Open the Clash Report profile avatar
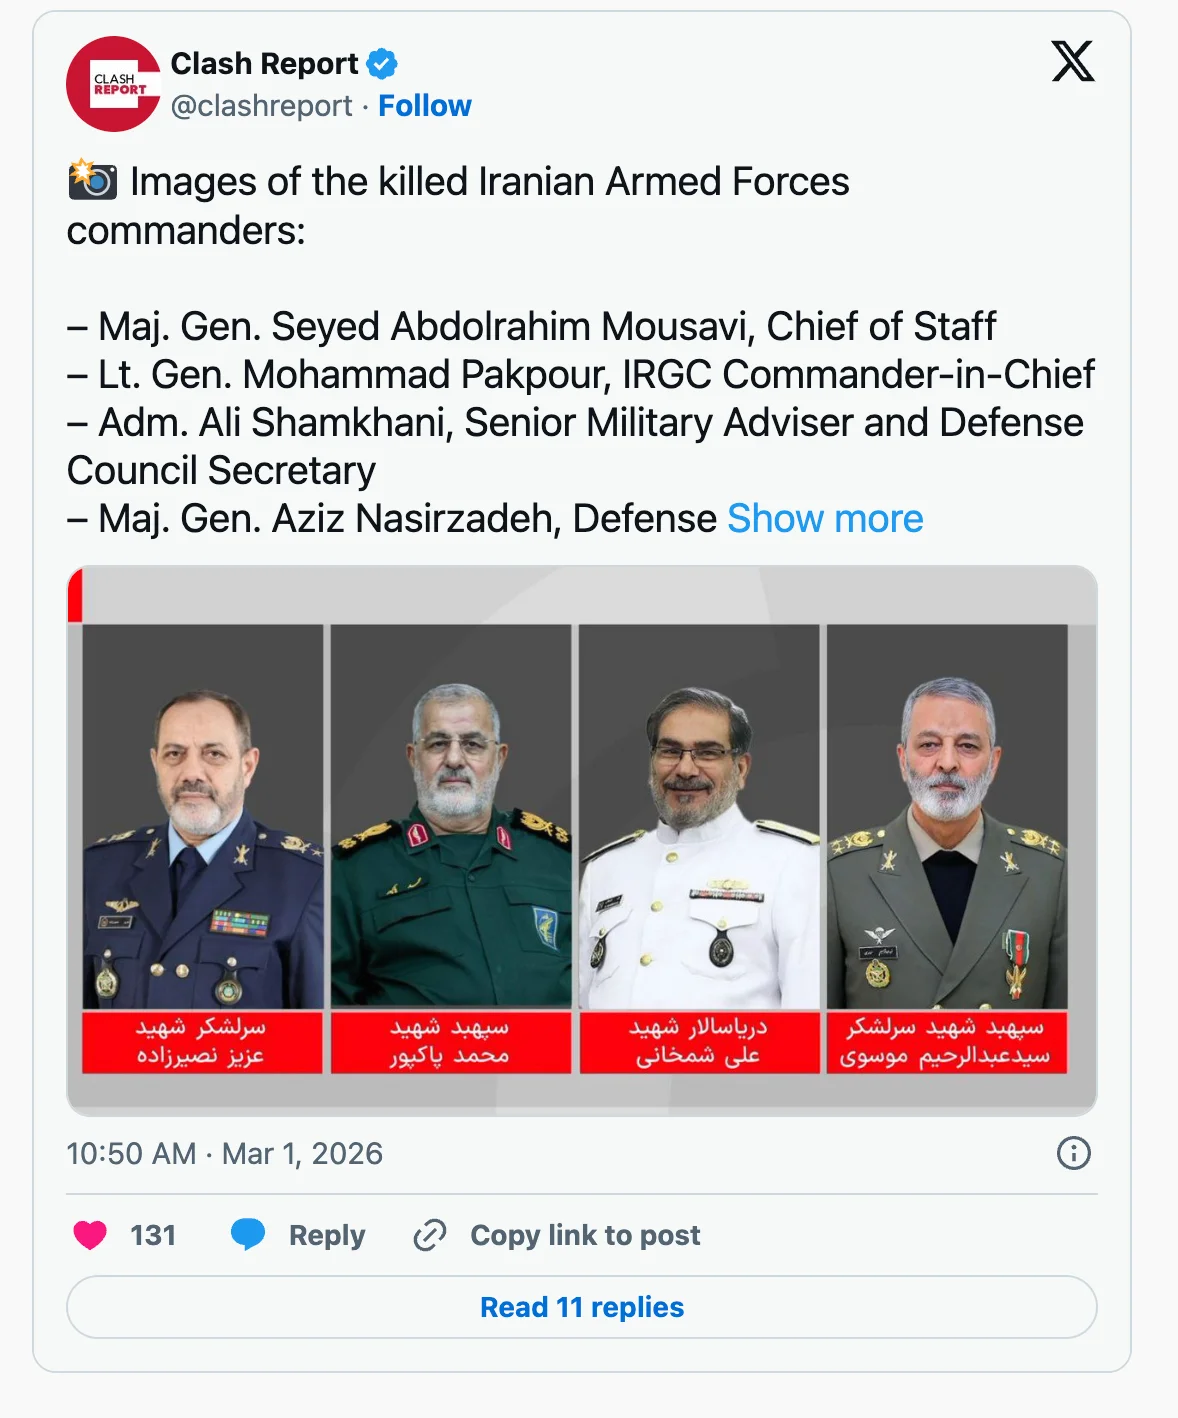Image resolution: width=1178 pixels, height=1418 pixels. pyautogui.click(x=113, y=84)
